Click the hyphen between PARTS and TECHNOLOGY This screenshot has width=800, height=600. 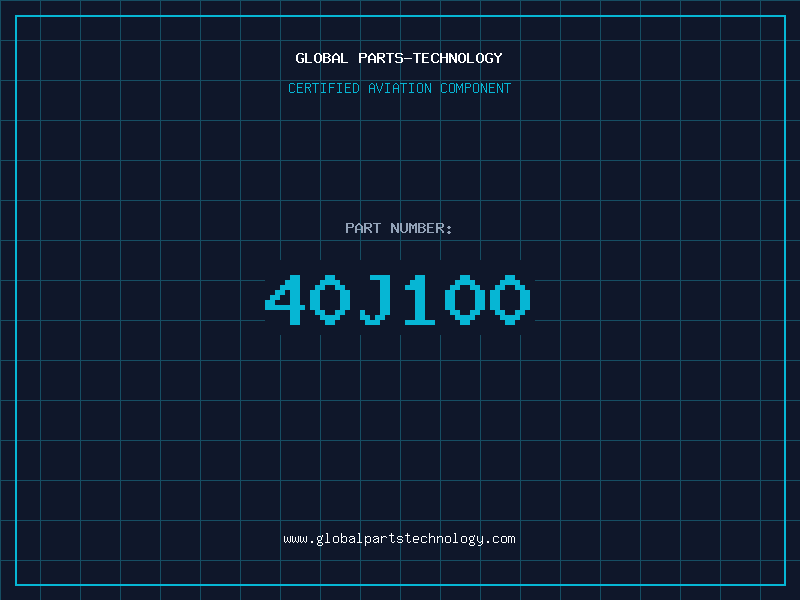tap(409, 59)
